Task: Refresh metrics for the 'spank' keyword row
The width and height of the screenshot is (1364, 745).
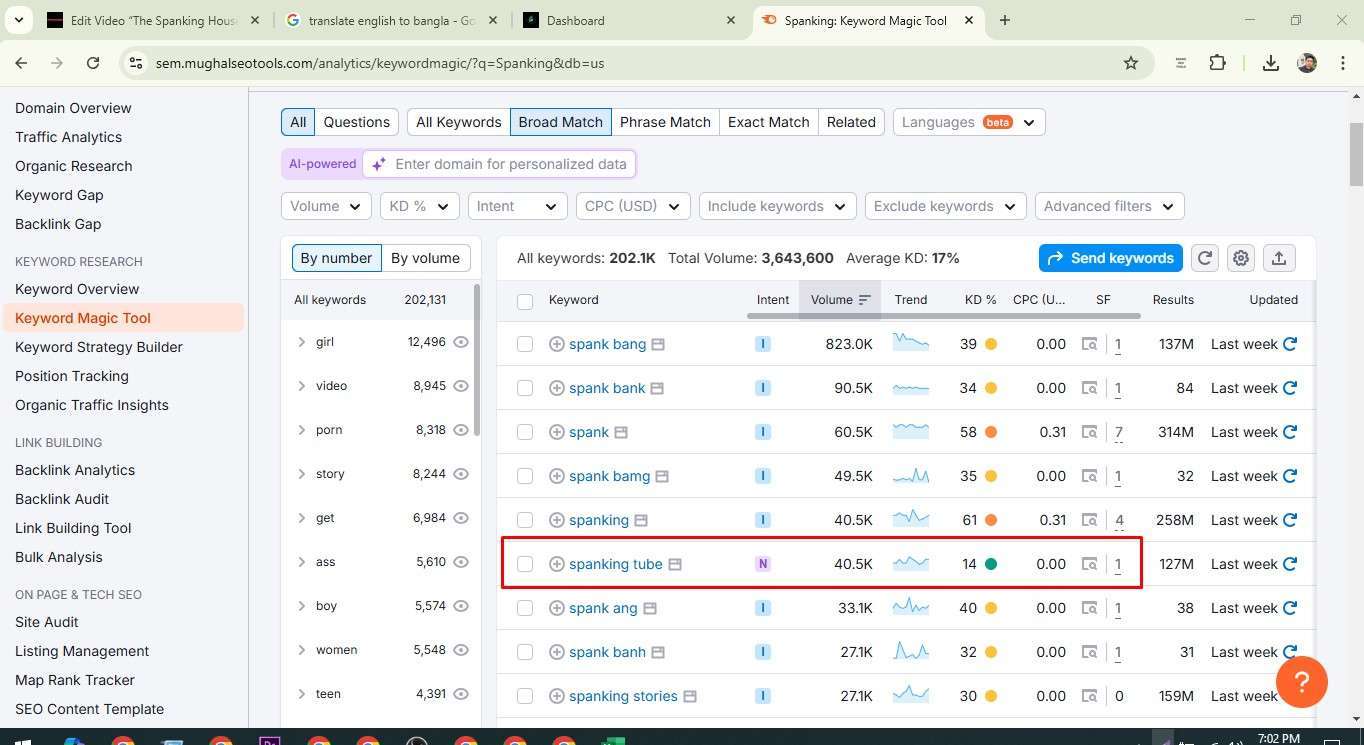Action: tap(1290, 432)
